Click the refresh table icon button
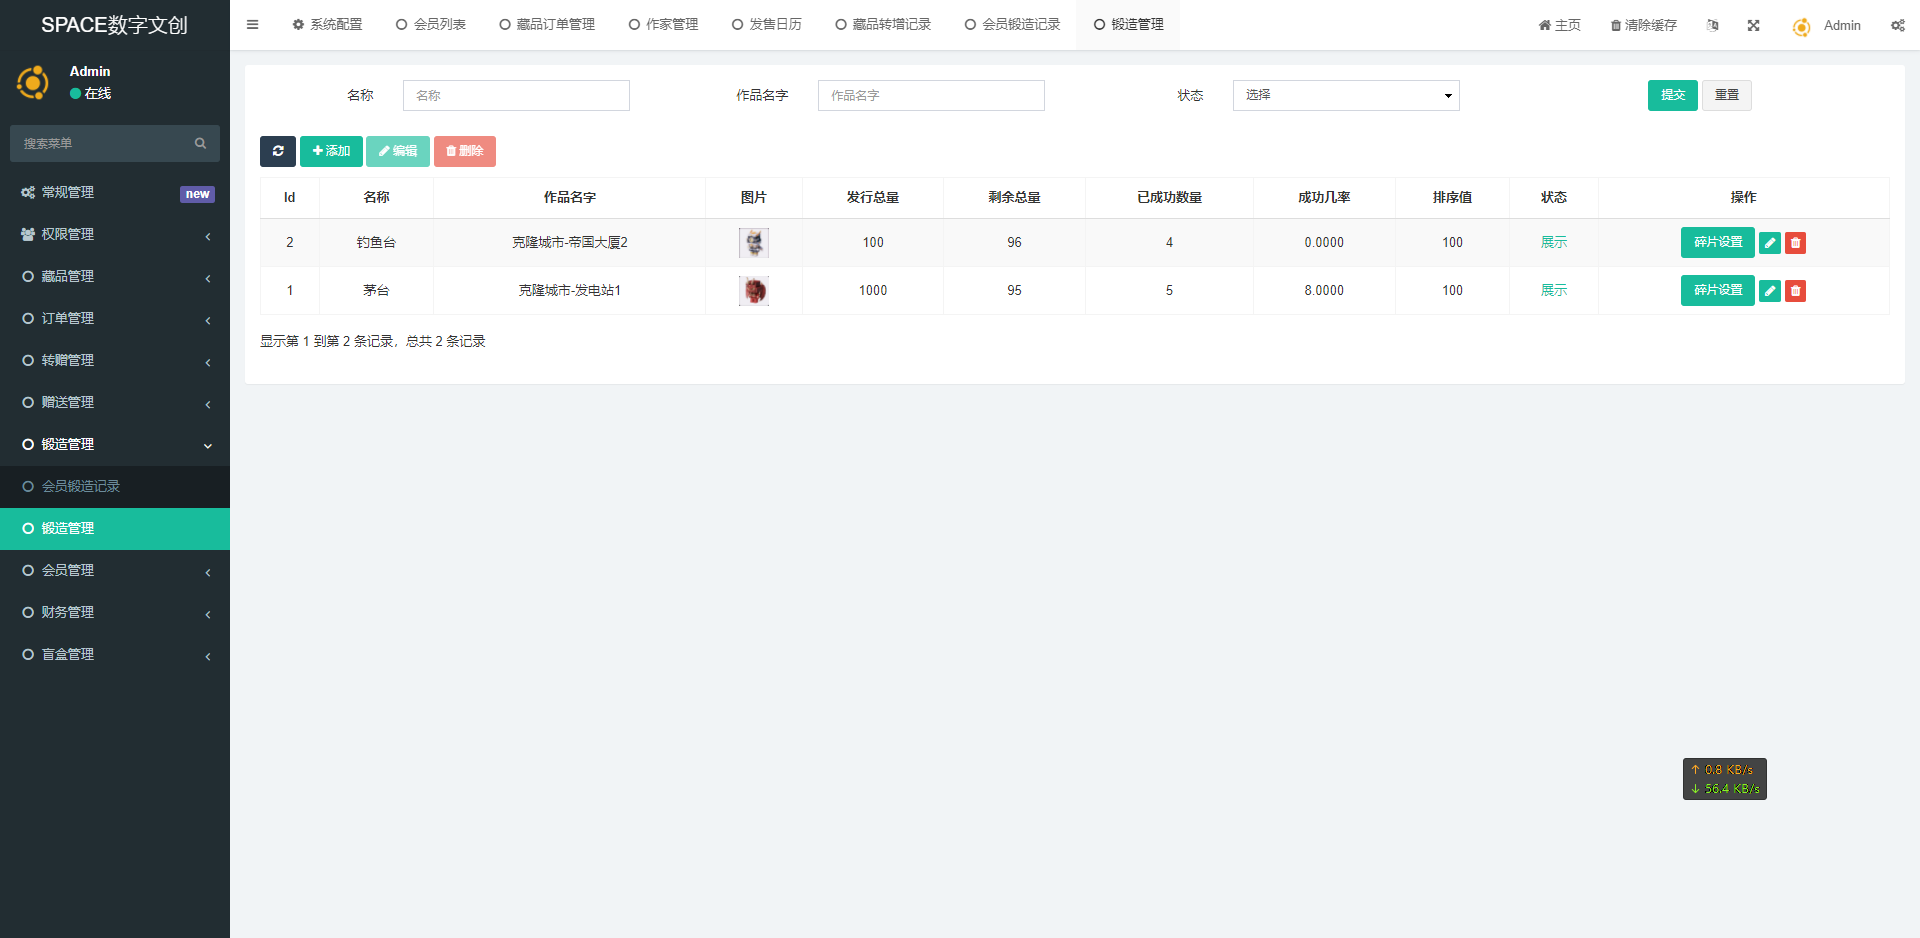This screenshot has height=938, width=1920. 278,151
